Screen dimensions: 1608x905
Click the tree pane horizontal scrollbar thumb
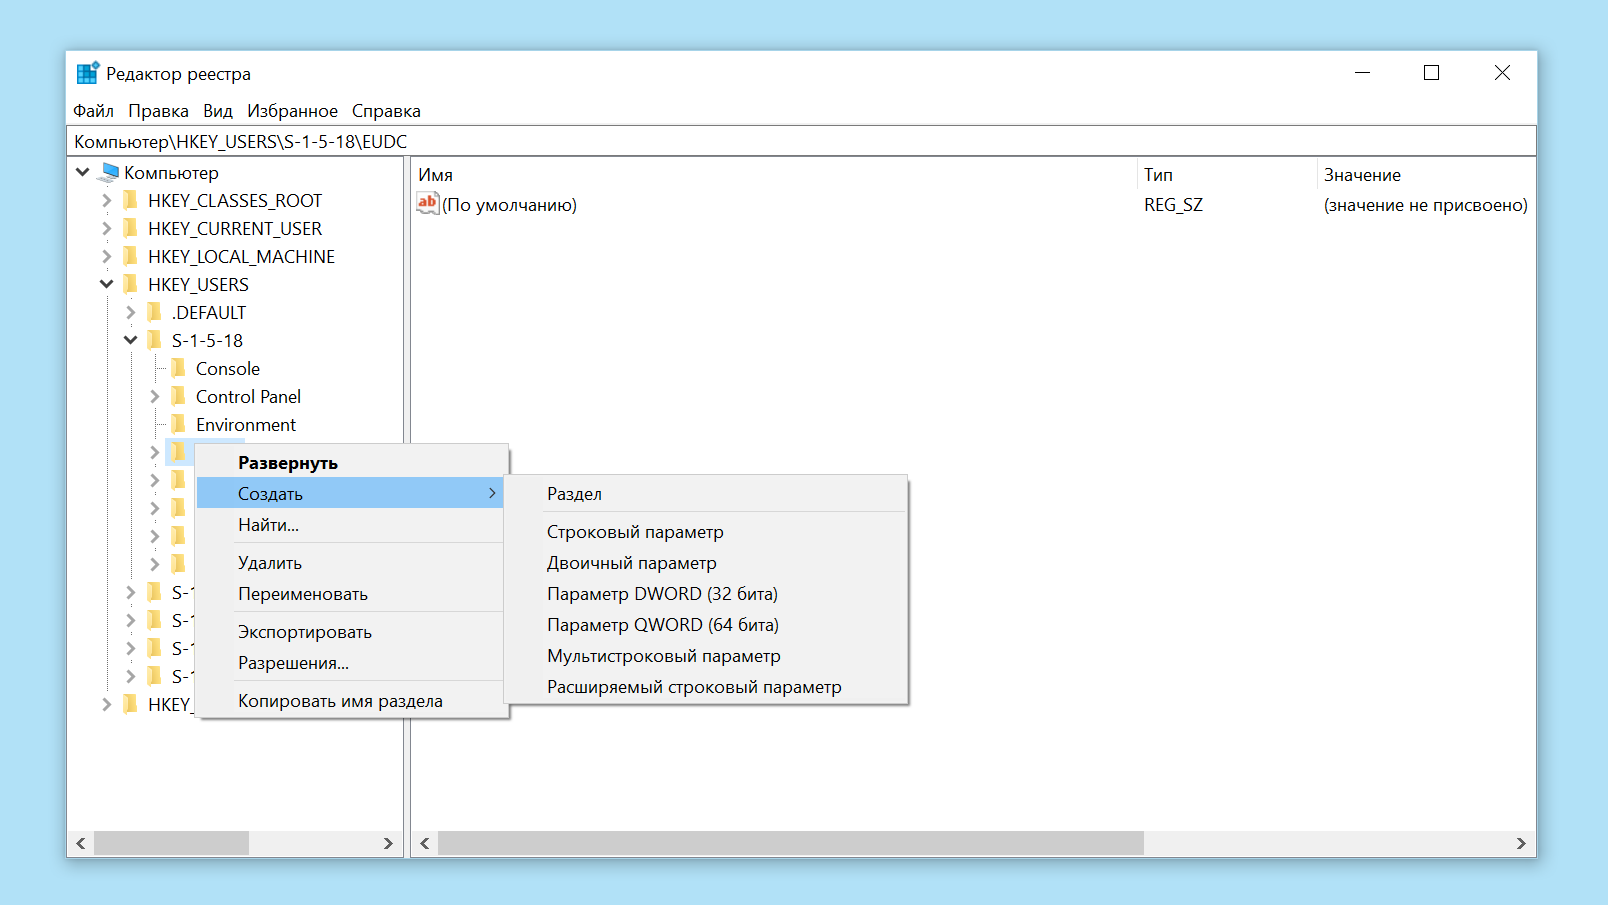pyautogui.click(x=171, y=843)
